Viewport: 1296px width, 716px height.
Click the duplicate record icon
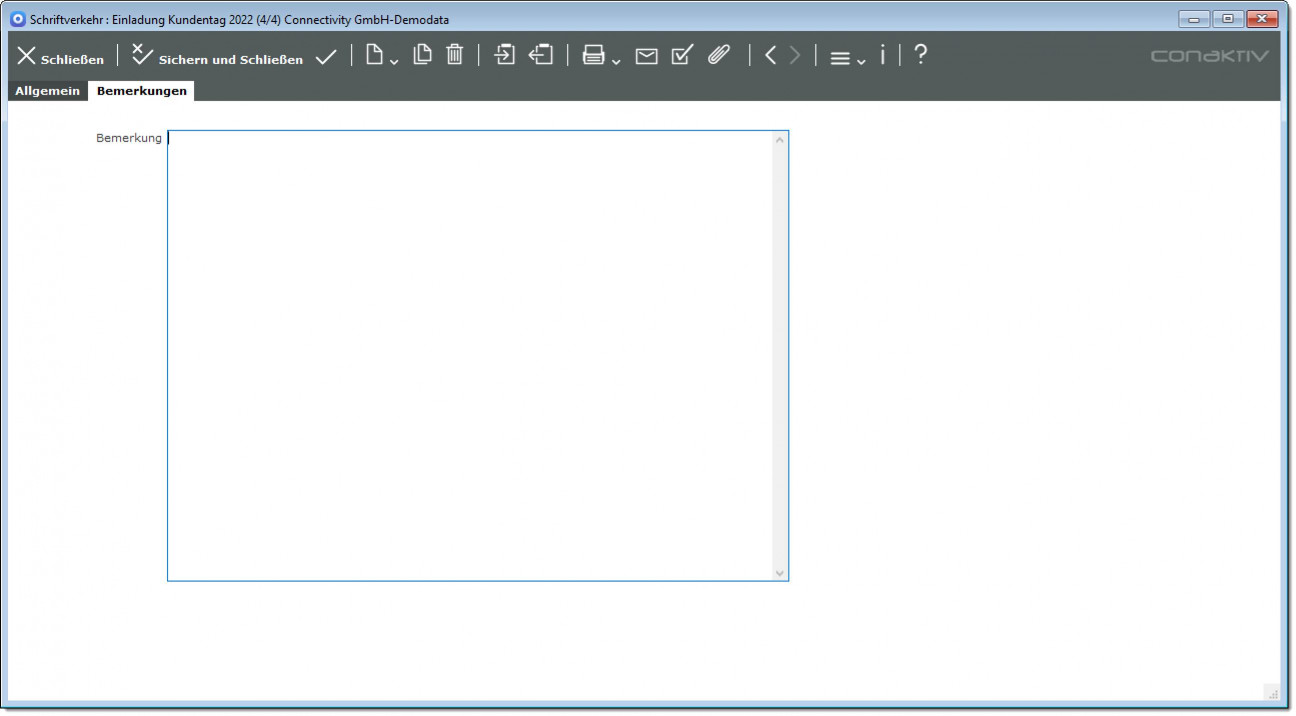point(422,55)
